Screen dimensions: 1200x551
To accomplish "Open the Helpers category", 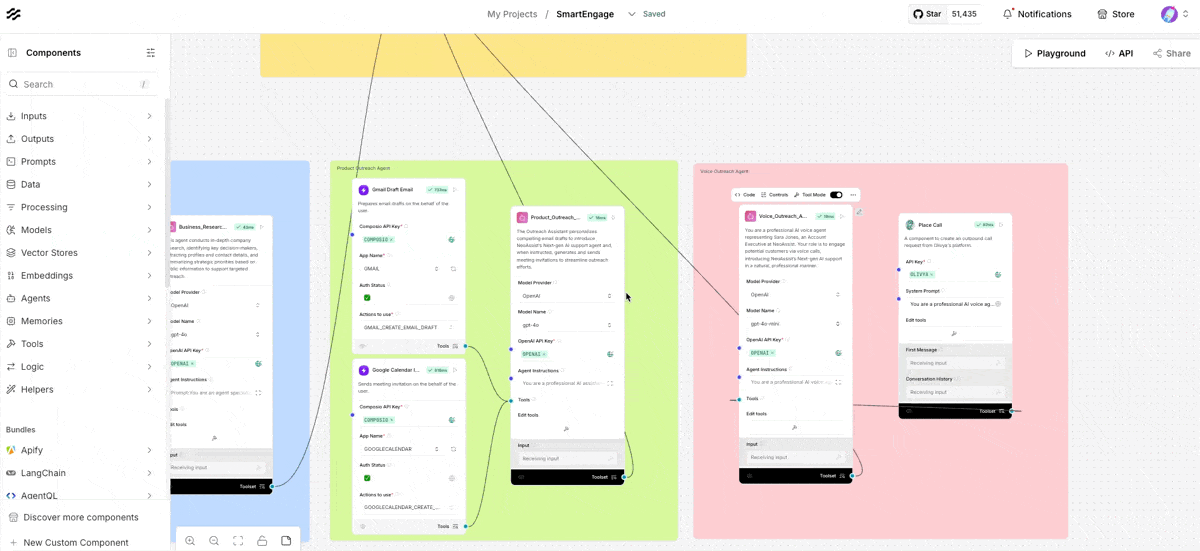I will pyautogui.click(x=80, y=389).
